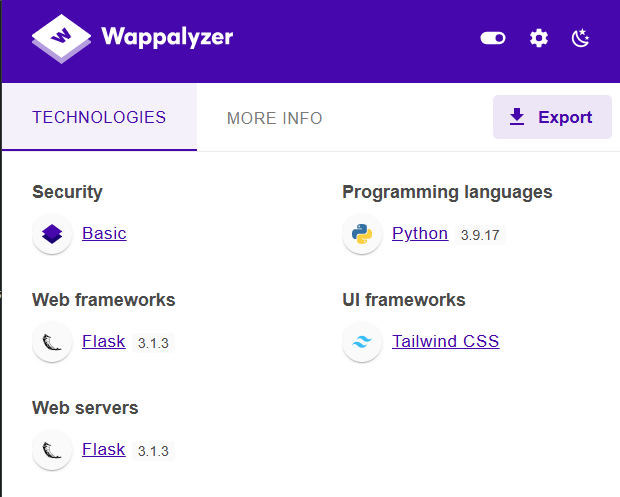Open settings with the gear icon

(x=539, y=38)
